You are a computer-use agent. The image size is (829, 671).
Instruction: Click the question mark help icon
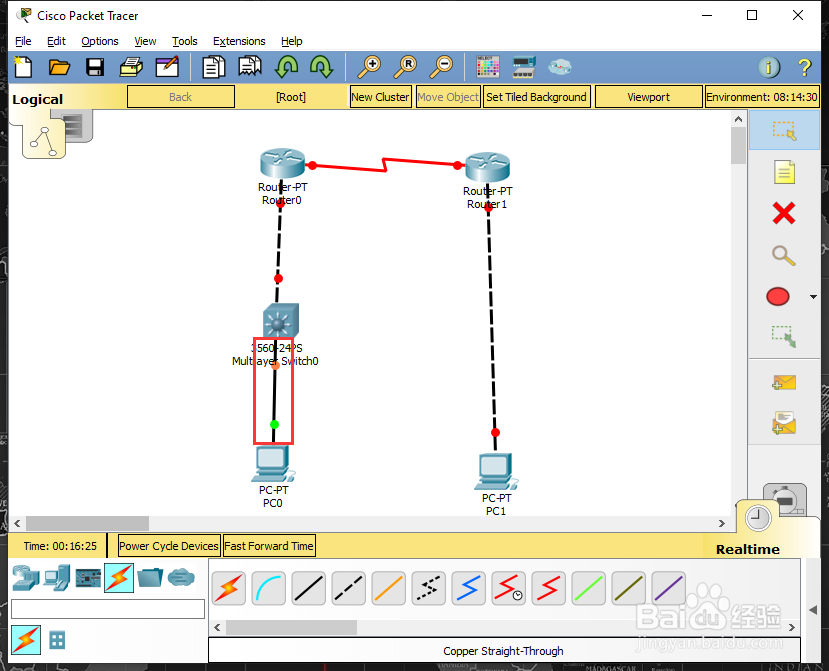pos(805,67)
